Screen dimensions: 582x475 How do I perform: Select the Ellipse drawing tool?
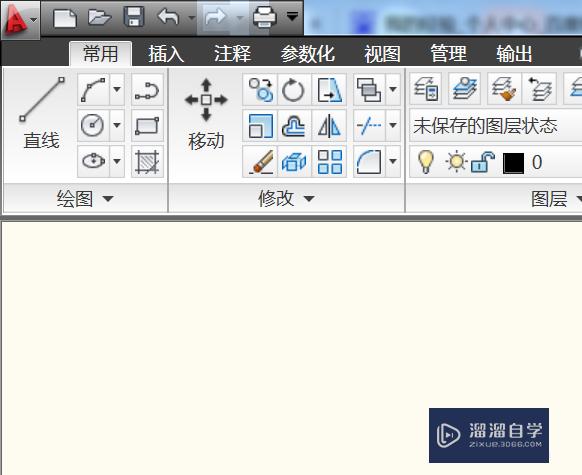point(93,161)
